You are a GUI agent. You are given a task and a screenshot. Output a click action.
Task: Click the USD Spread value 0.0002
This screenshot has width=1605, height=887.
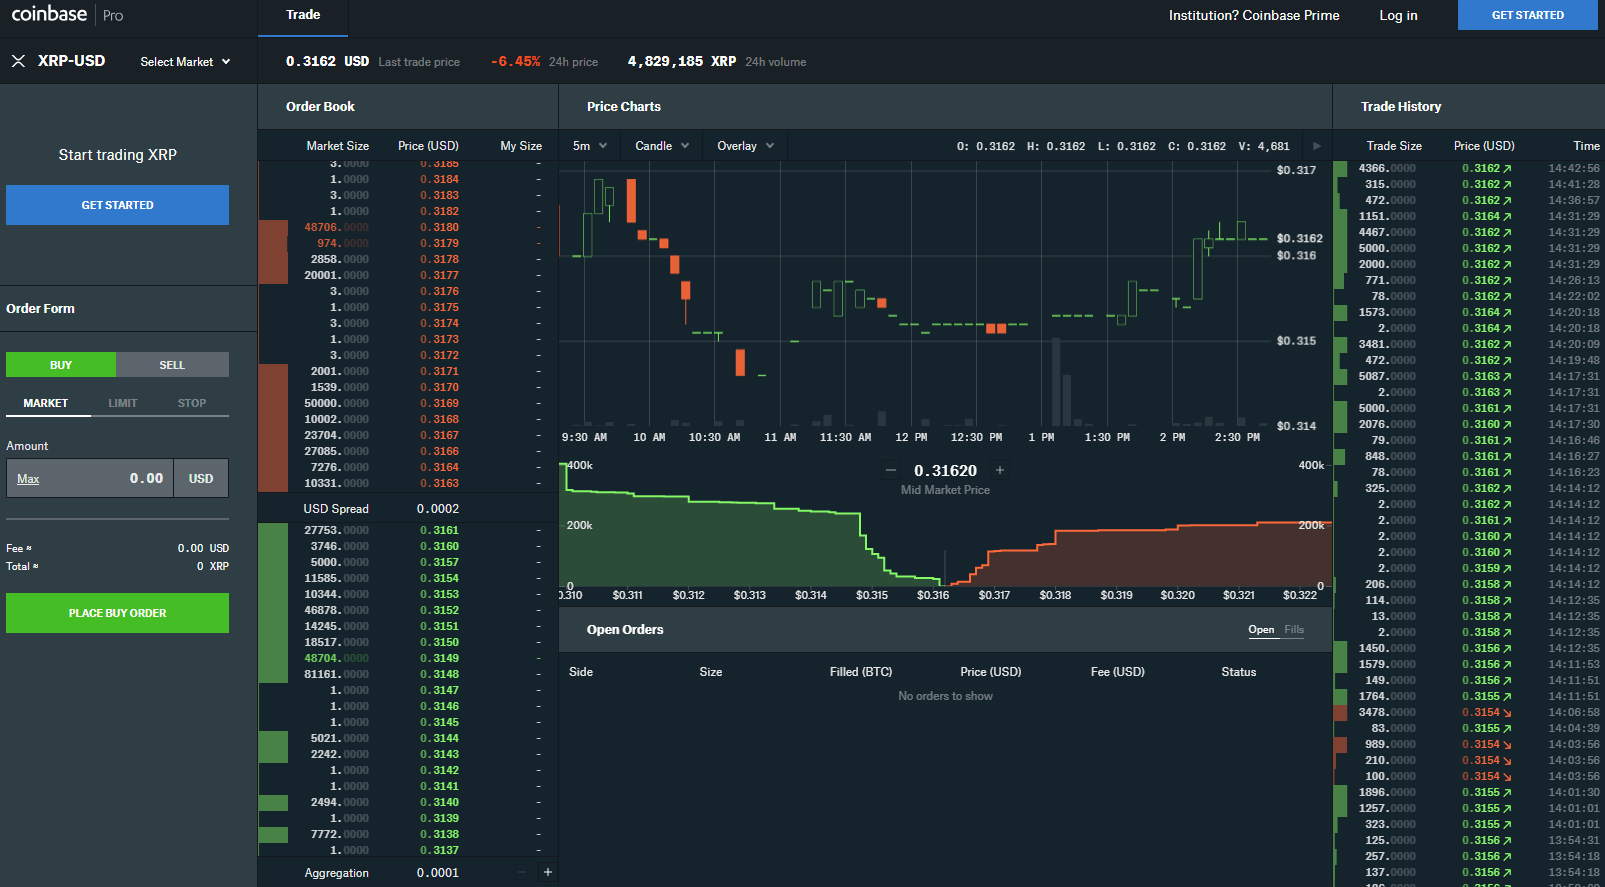[438, 508]
